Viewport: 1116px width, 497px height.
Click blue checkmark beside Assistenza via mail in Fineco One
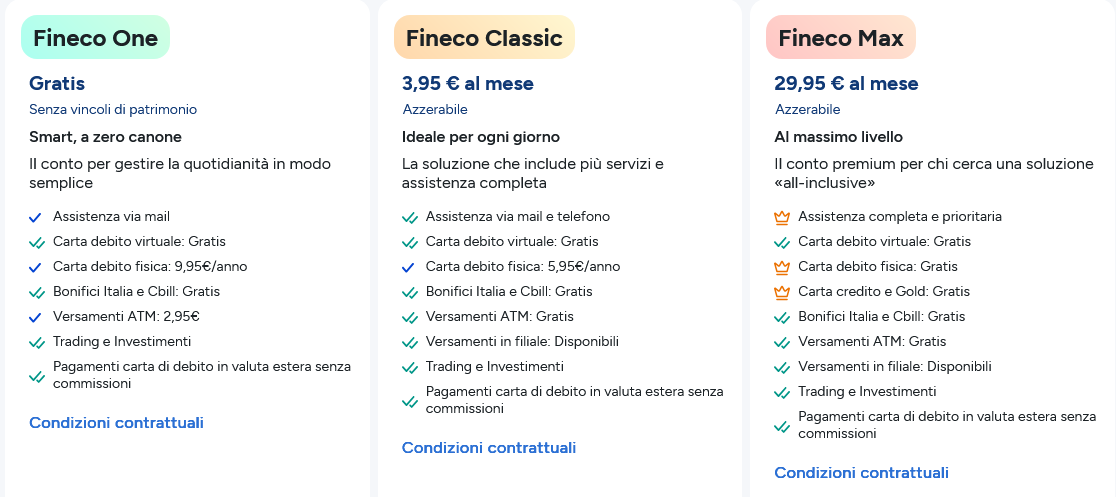[x=36, y=217]
